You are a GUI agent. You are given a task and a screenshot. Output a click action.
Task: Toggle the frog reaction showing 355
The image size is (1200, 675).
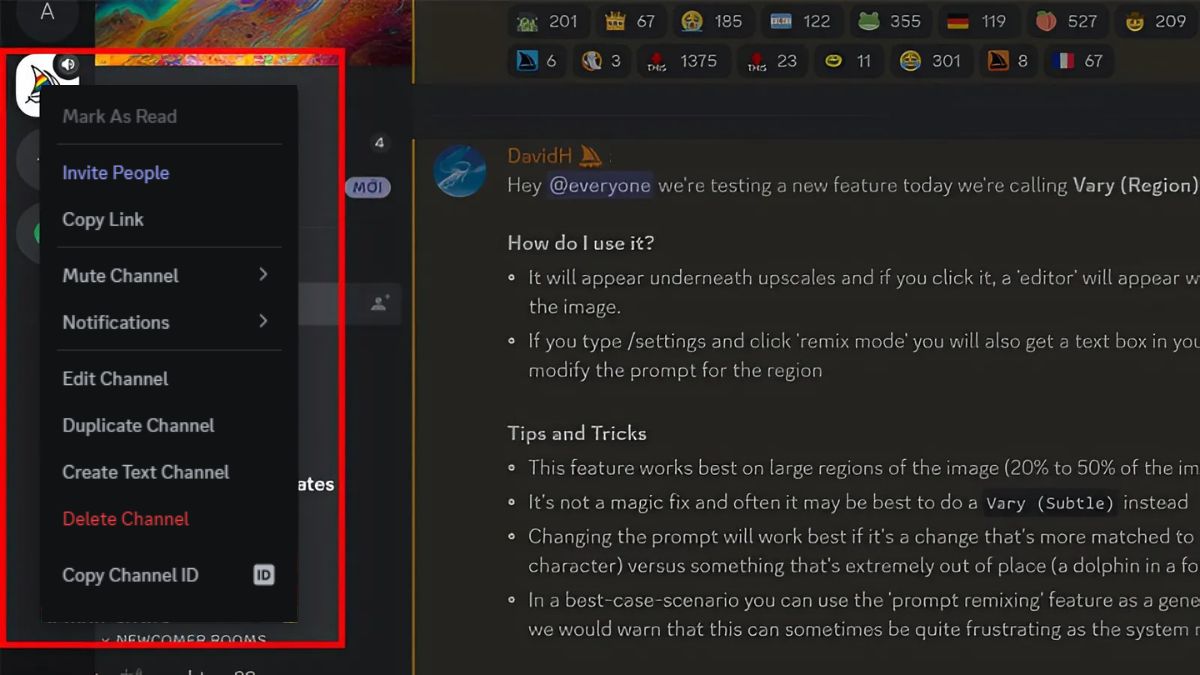(x=890, y=21)
